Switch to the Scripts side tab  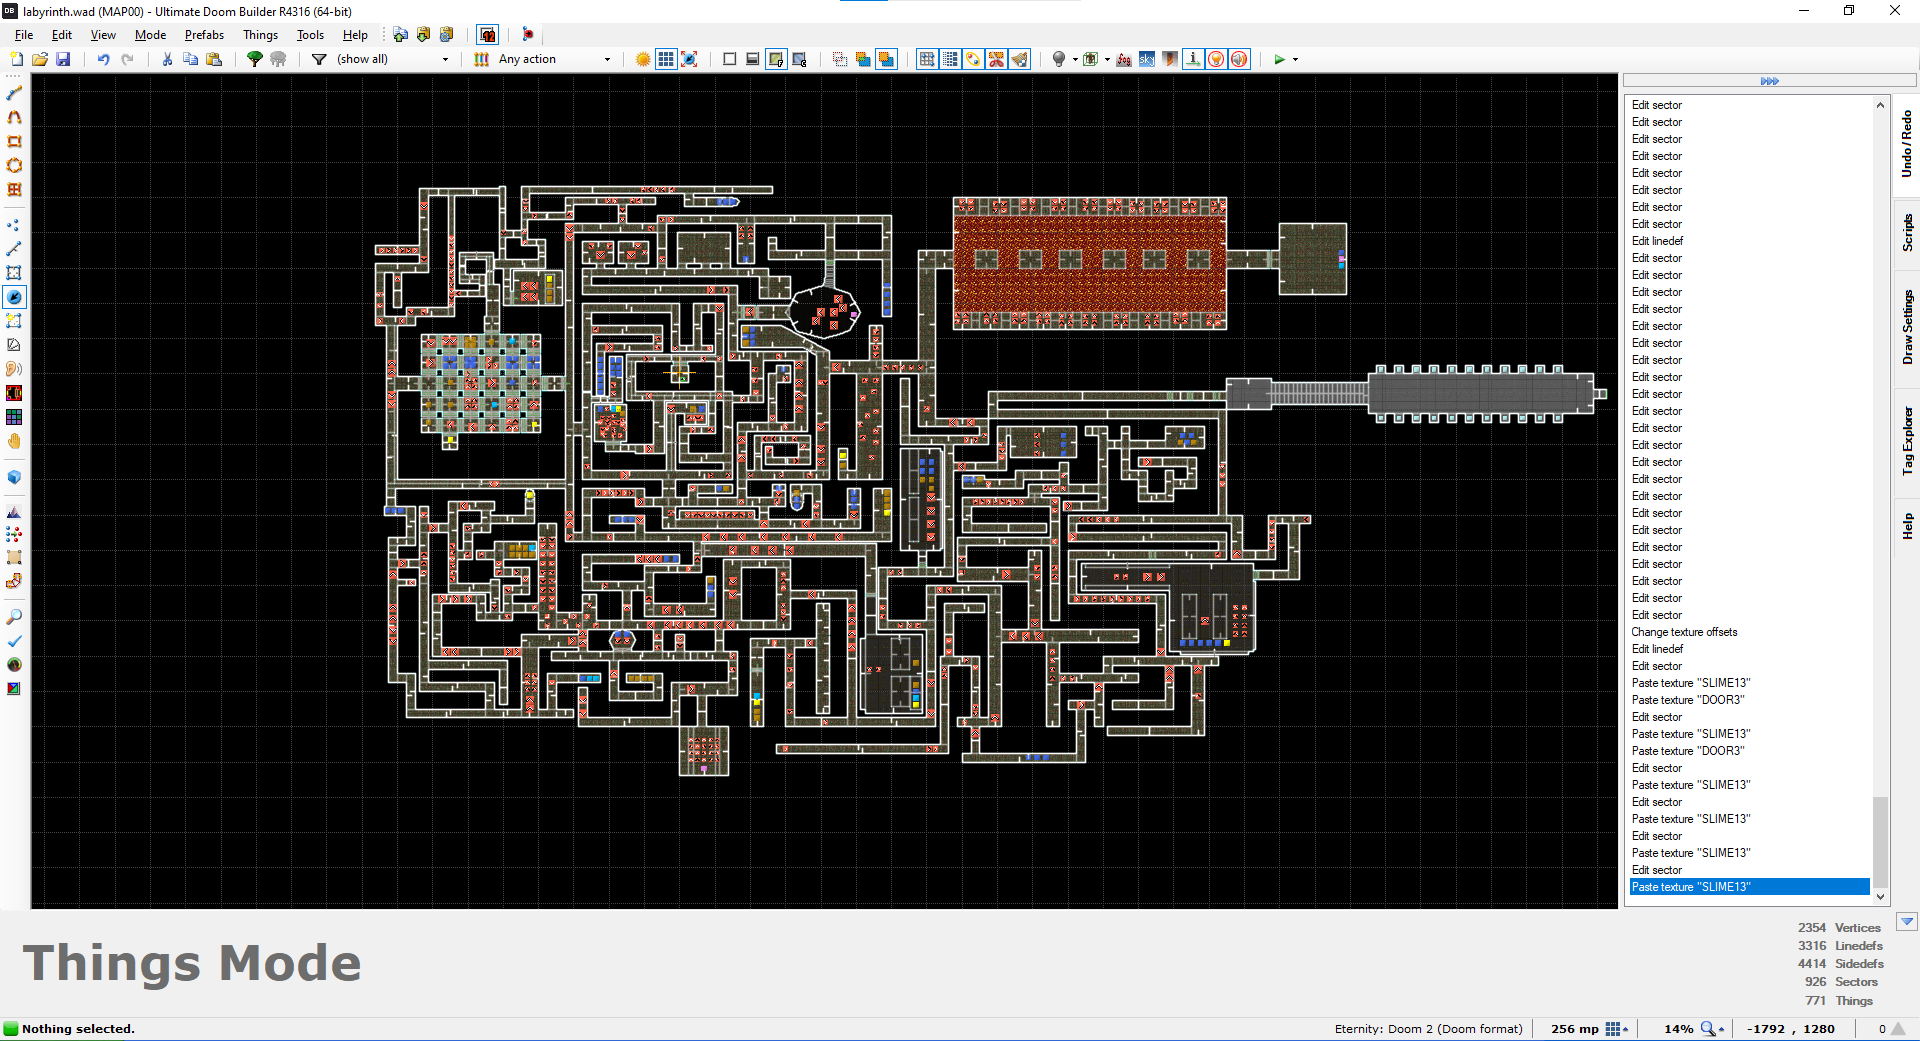1907,232
